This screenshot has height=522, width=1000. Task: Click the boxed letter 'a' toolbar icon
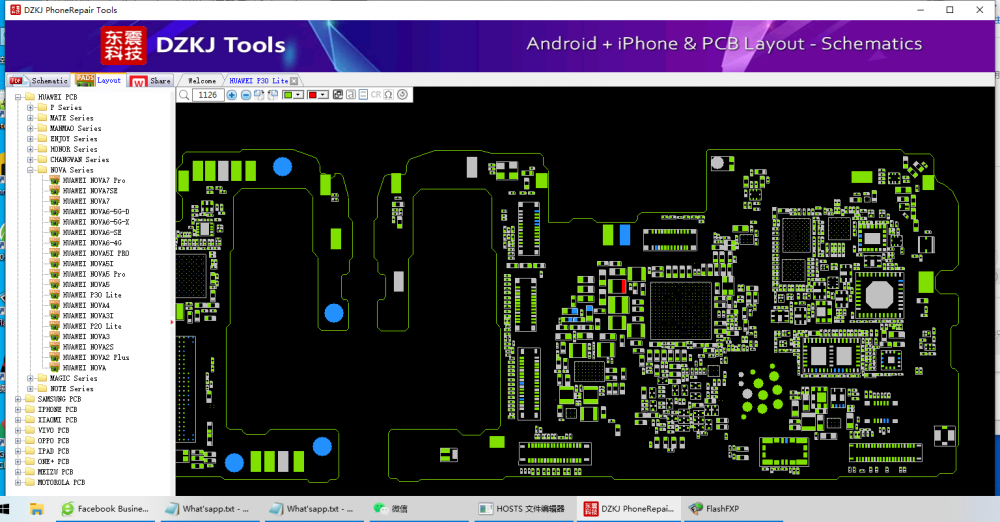point(351,95)
